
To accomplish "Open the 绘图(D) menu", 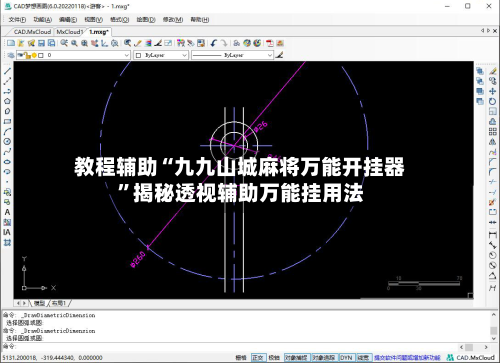I will (146, 20).
